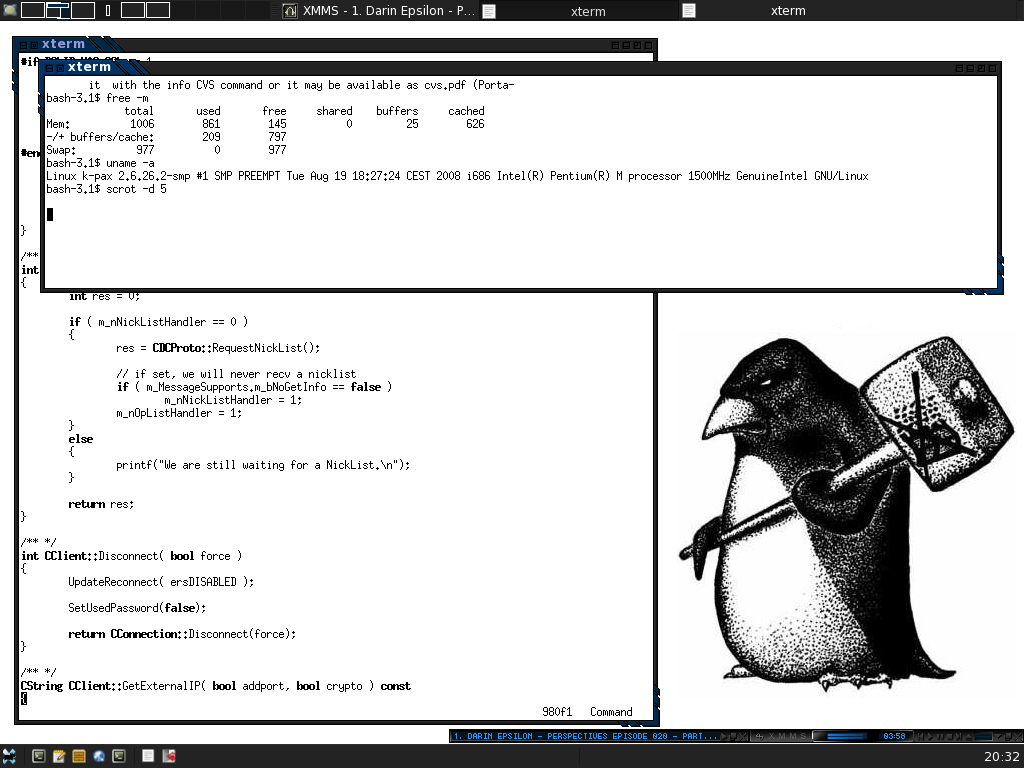This screenshot has width=1024, height=768.
Task: Open the blank document icon in bottom panel
Action: click(x=148, y=756)
